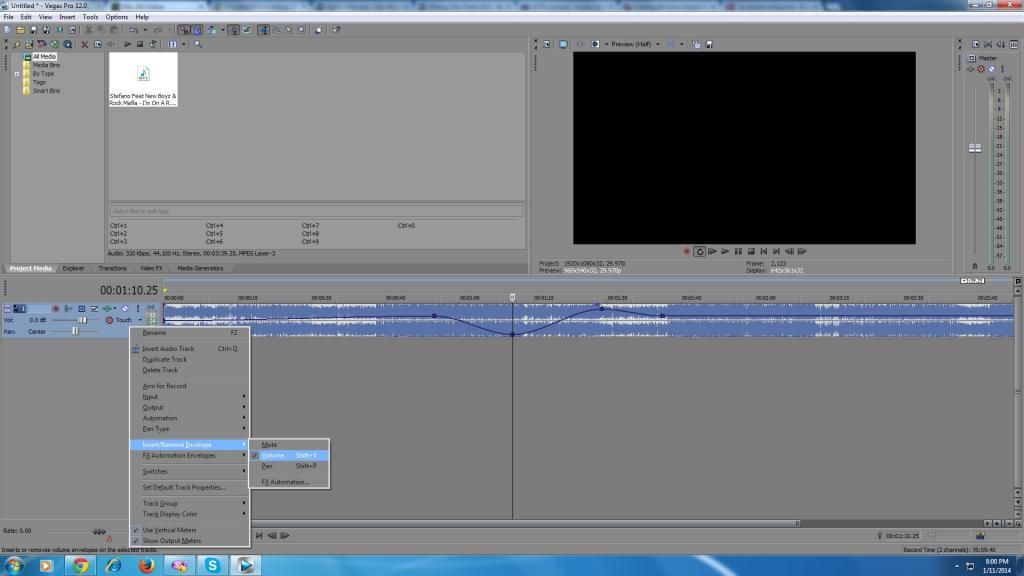
Task: Expand the By Type tree node
Action: pos(17,74)
